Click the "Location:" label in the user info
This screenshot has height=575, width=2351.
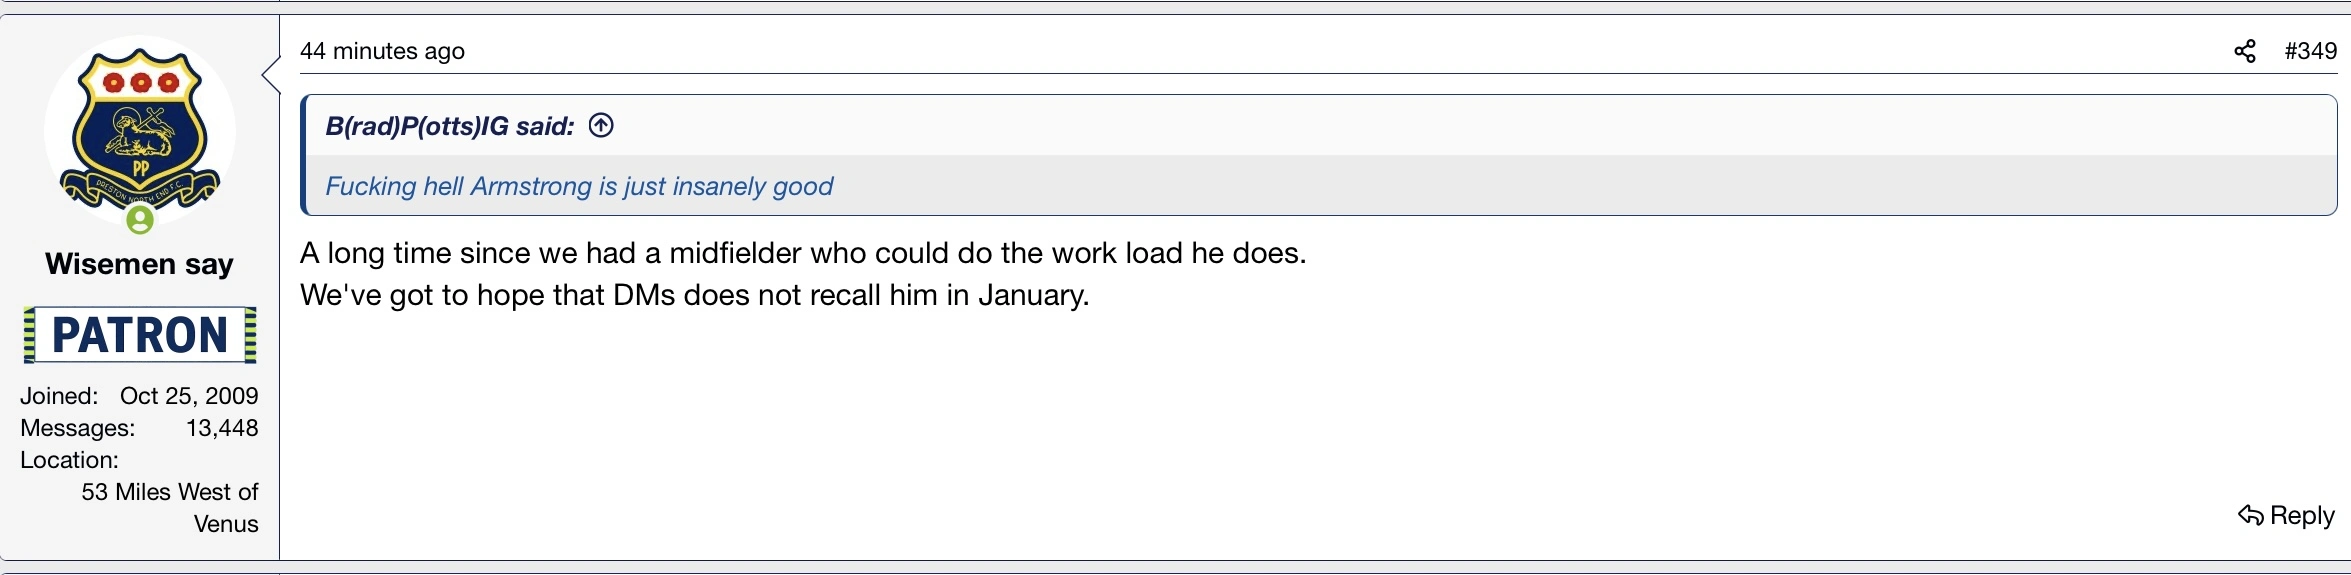[x=69, y=460]
